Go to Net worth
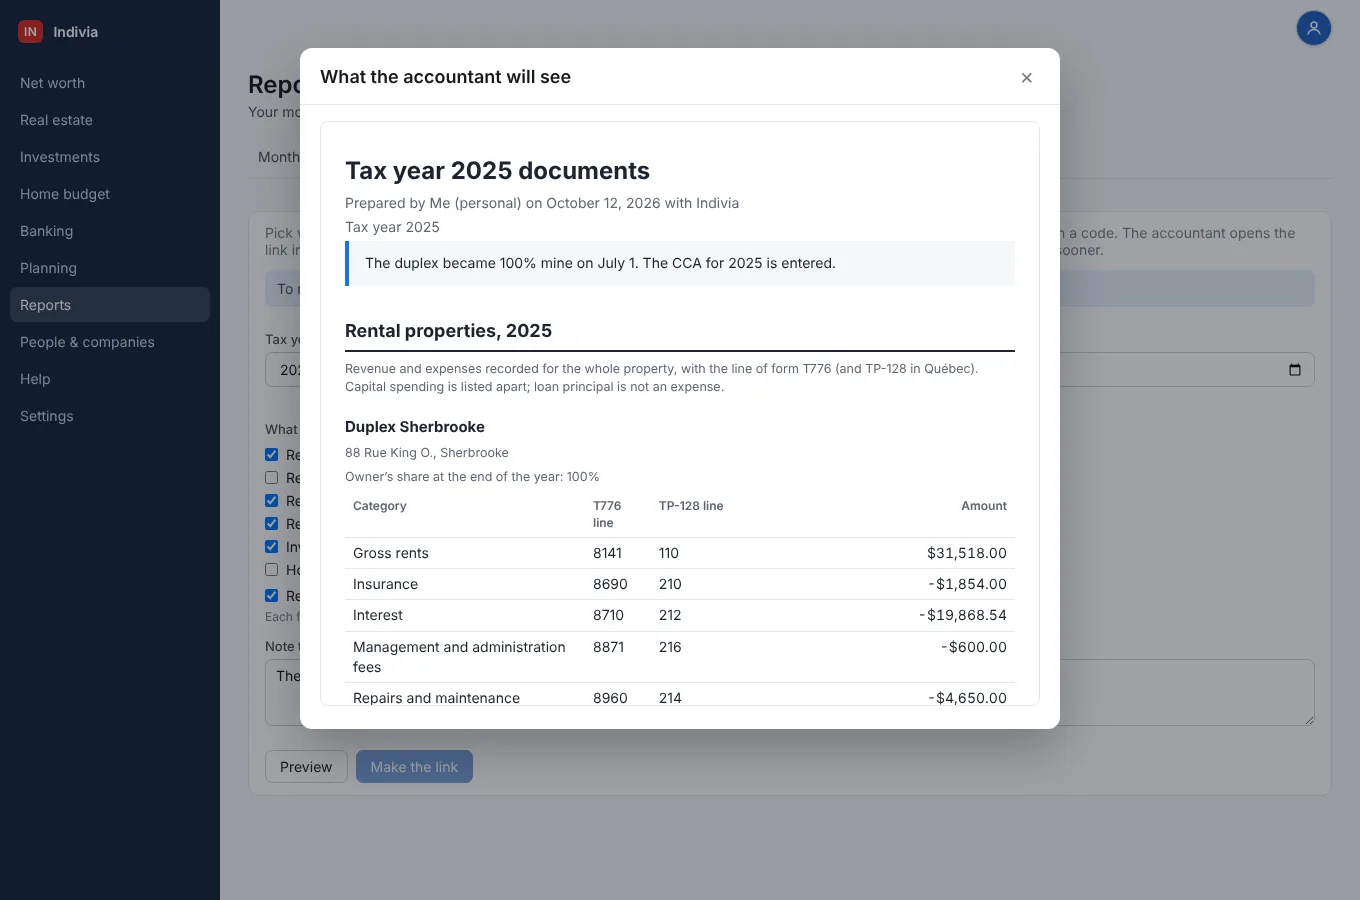Image resolution: width=1360 pixels, height=900 pixels. pyautogui.click(x=110, y=83)
